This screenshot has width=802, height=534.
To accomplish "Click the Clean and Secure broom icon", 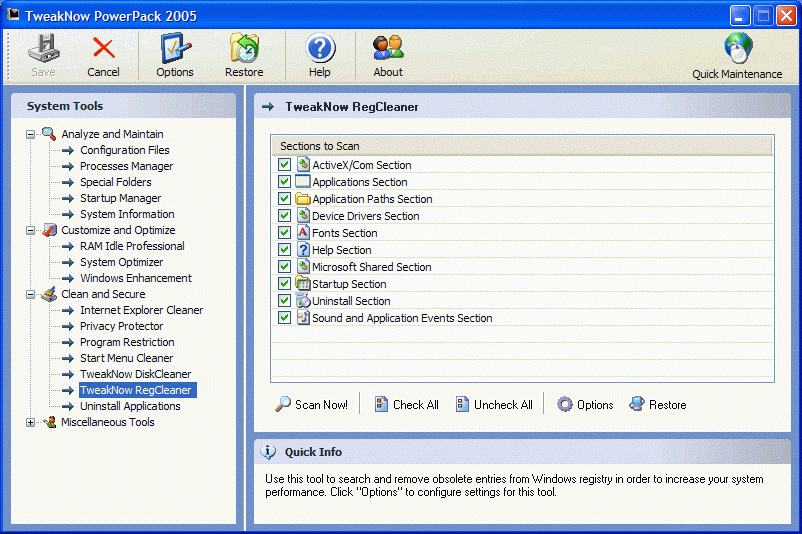I will pos(49,294).
